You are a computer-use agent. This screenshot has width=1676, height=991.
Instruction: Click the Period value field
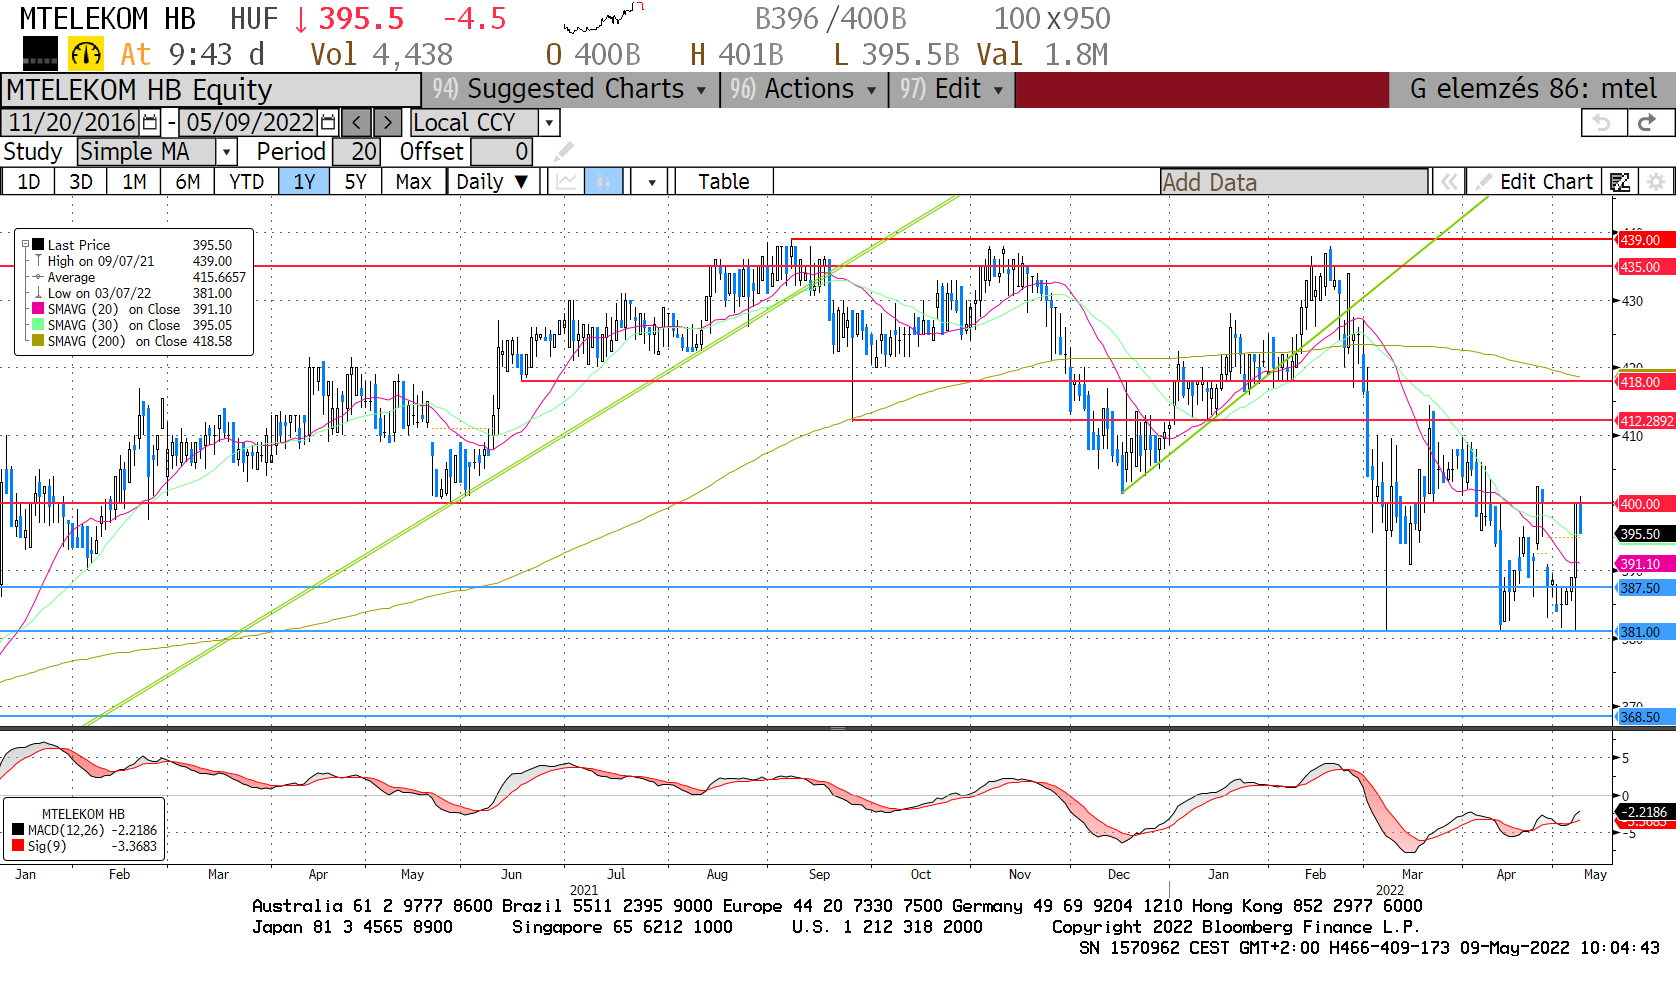point(356,152)
